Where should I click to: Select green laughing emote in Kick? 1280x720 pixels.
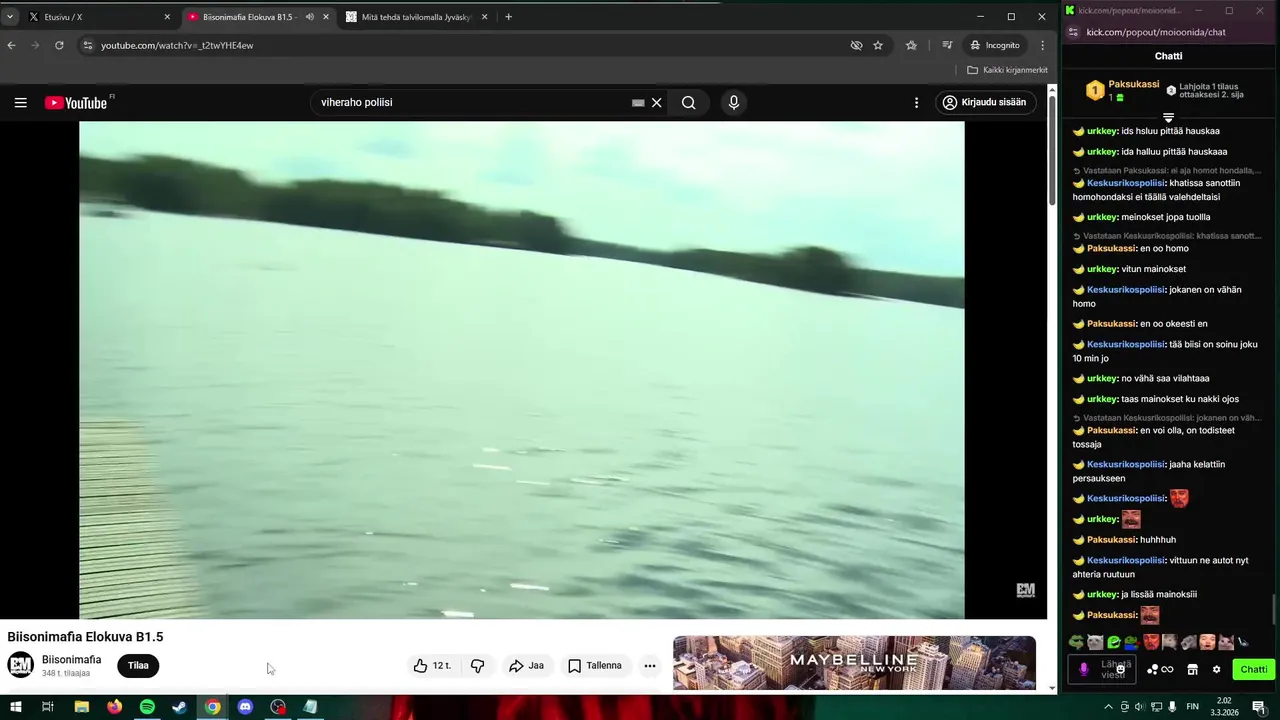[x=1113, y=642]
